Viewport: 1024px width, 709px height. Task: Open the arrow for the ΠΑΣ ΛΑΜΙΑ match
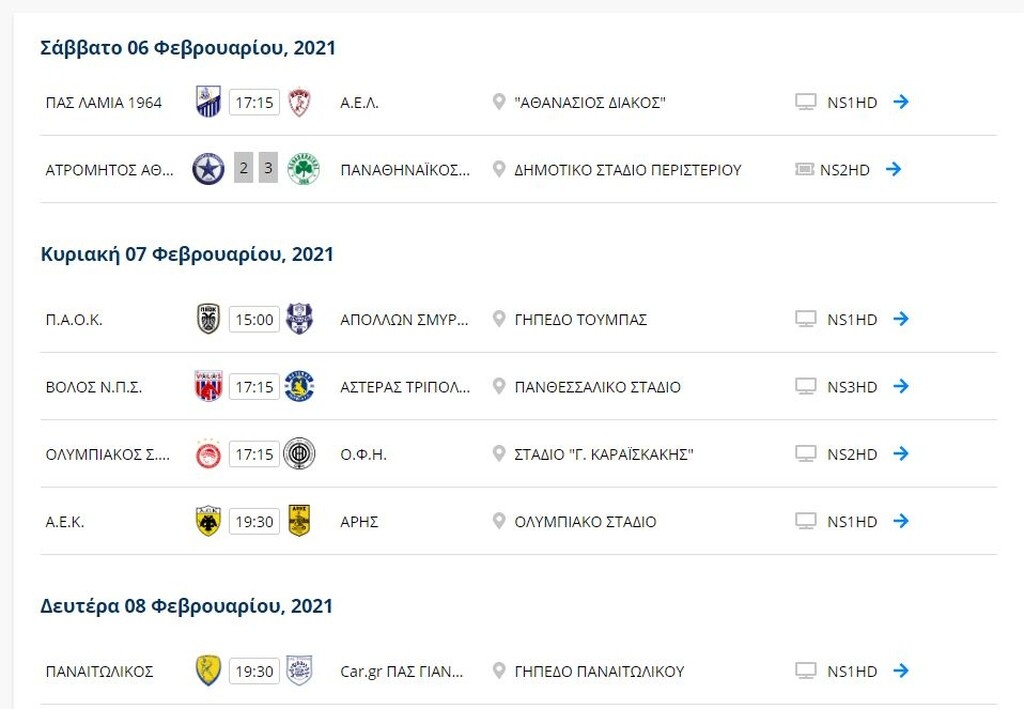[901, 101]
